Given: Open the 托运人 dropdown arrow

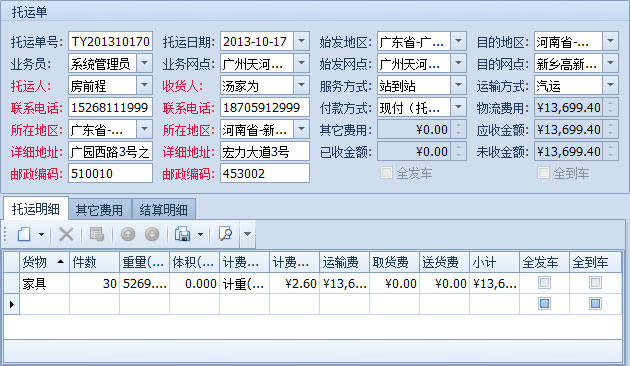Looking at the screenshot, I should click(145, 85).
